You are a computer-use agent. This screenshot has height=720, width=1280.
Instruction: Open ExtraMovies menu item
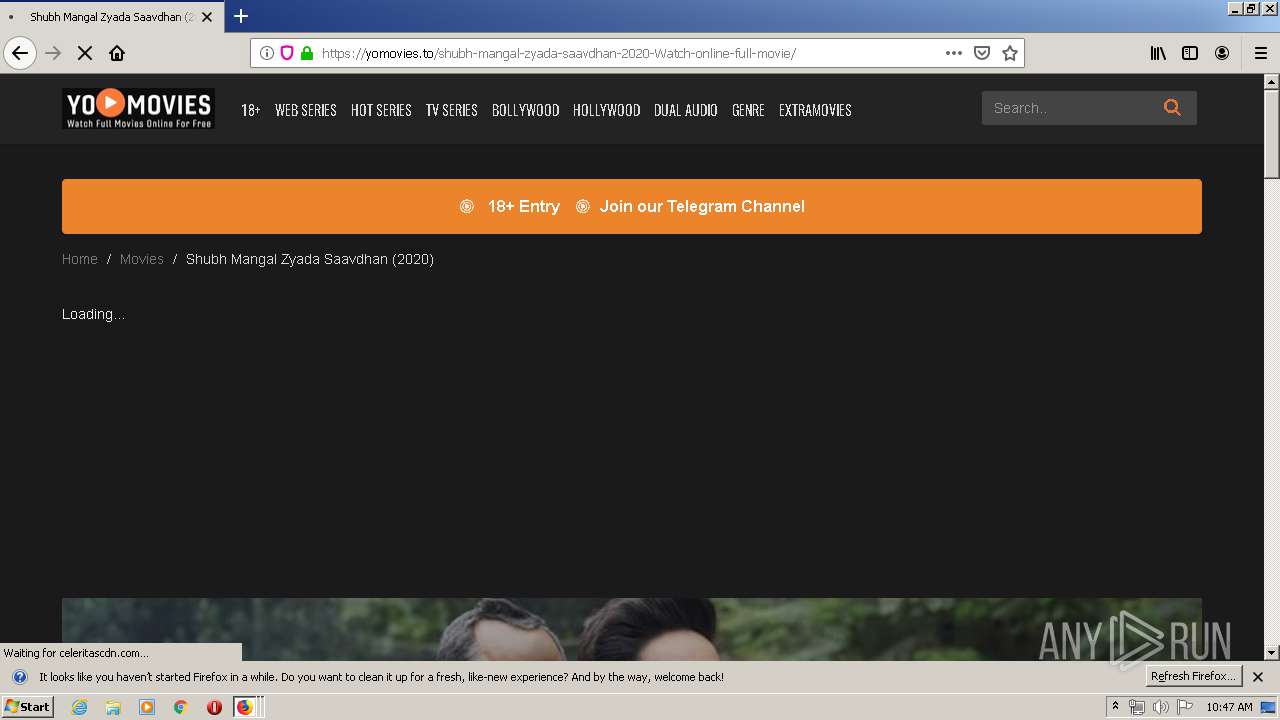[815, 110]
